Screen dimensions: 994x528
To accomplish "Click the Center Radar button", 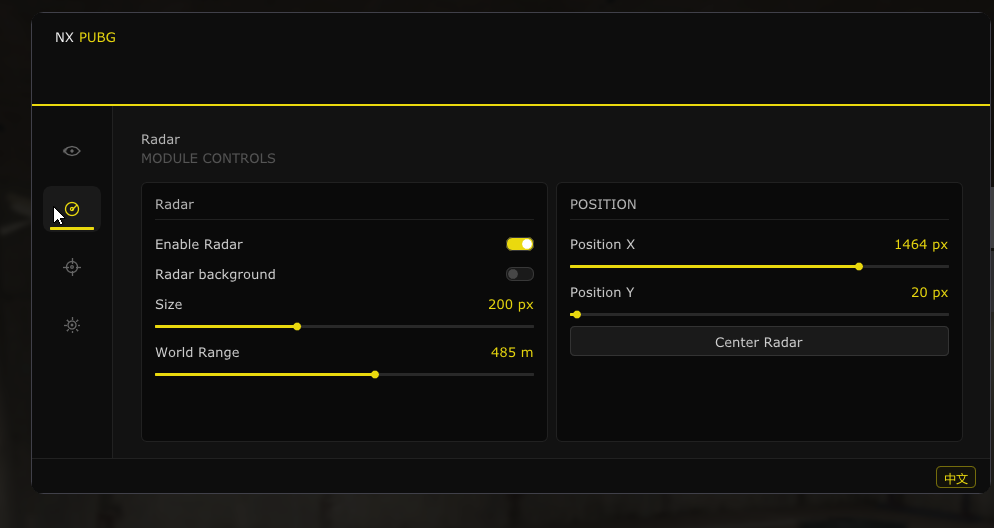I will click(759, 342).
